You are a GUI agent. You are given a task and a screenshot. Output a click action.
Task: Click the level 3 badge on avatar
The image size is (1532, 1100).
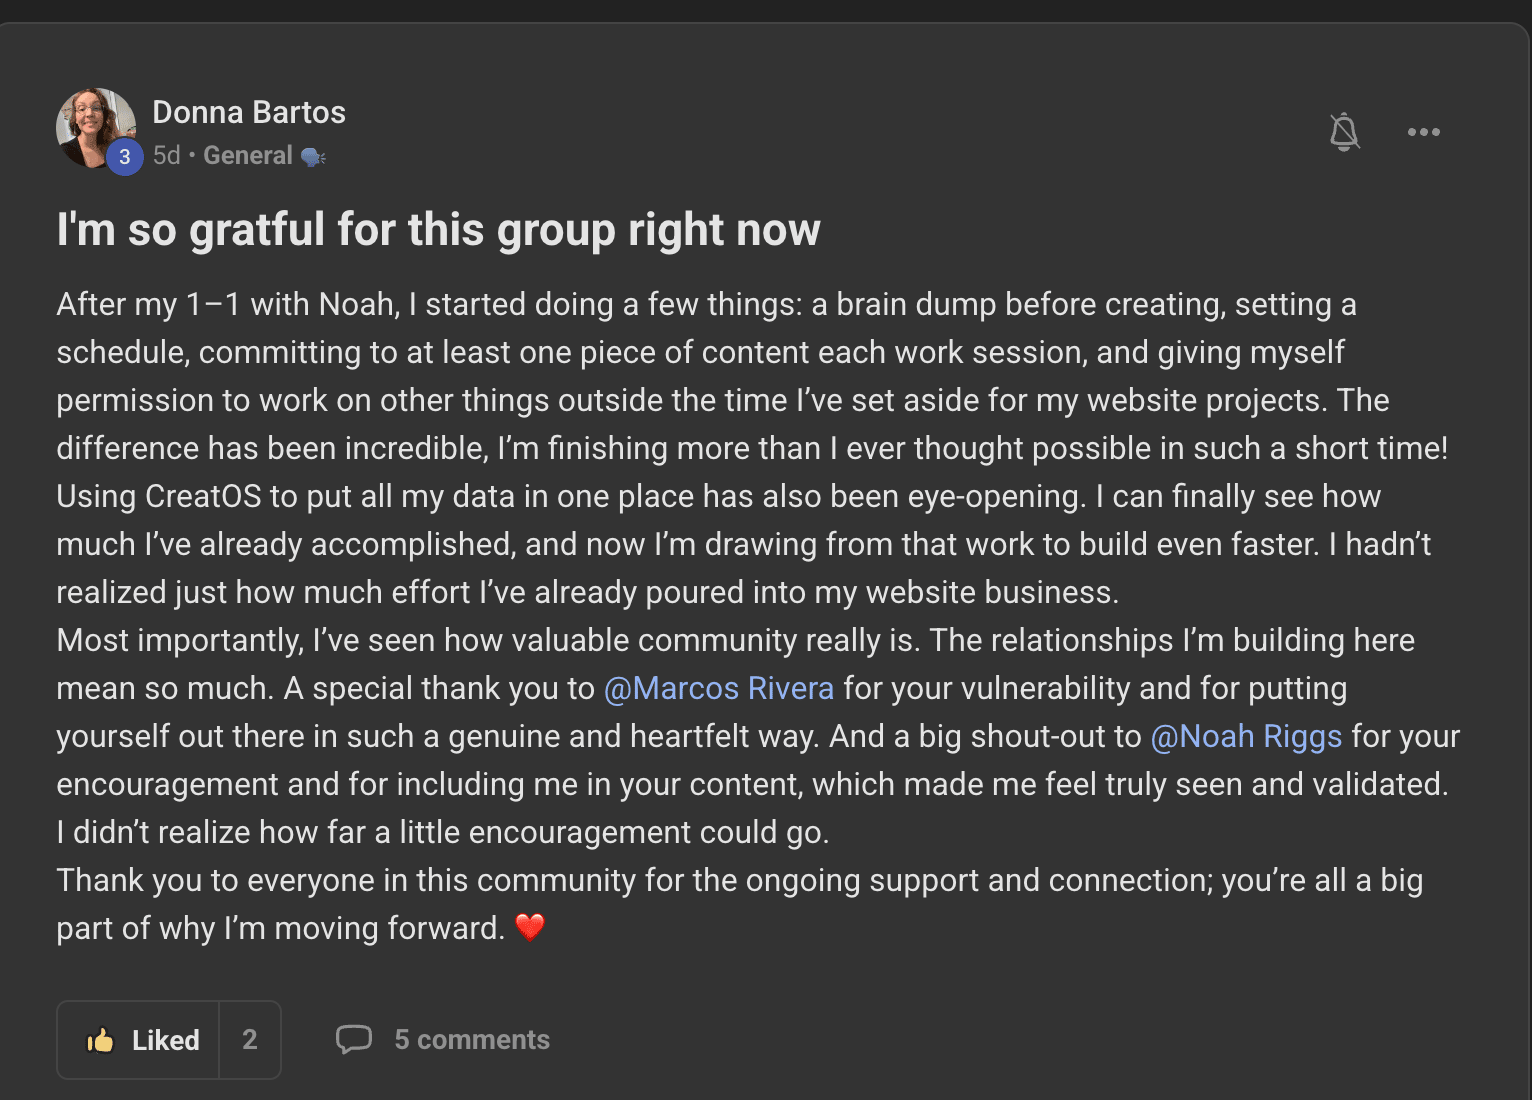(125, 157)
